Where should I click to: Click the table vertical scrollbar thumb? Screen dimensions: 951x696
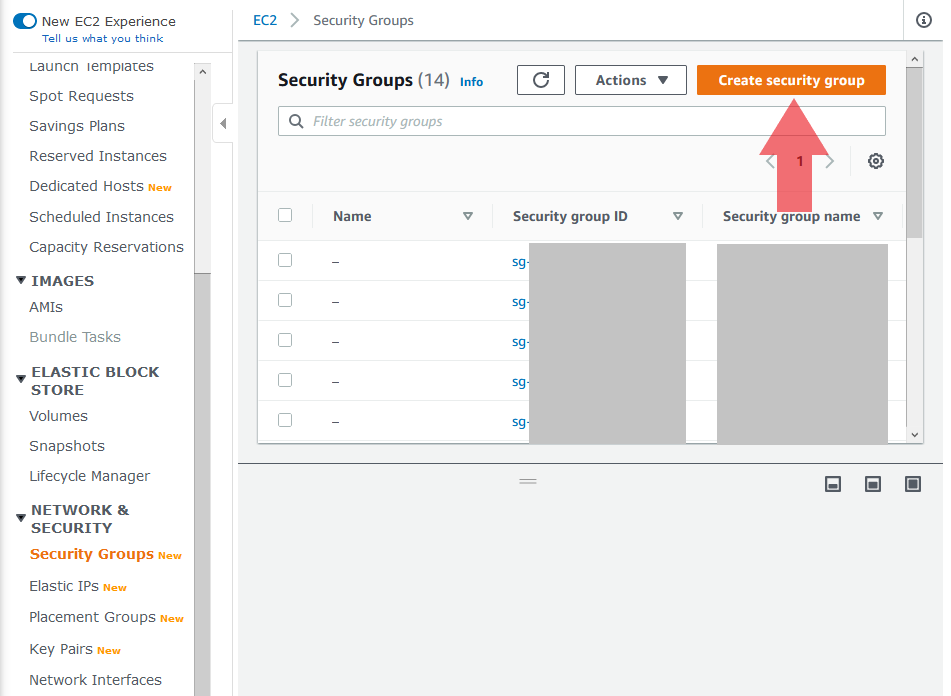(914, 152)
